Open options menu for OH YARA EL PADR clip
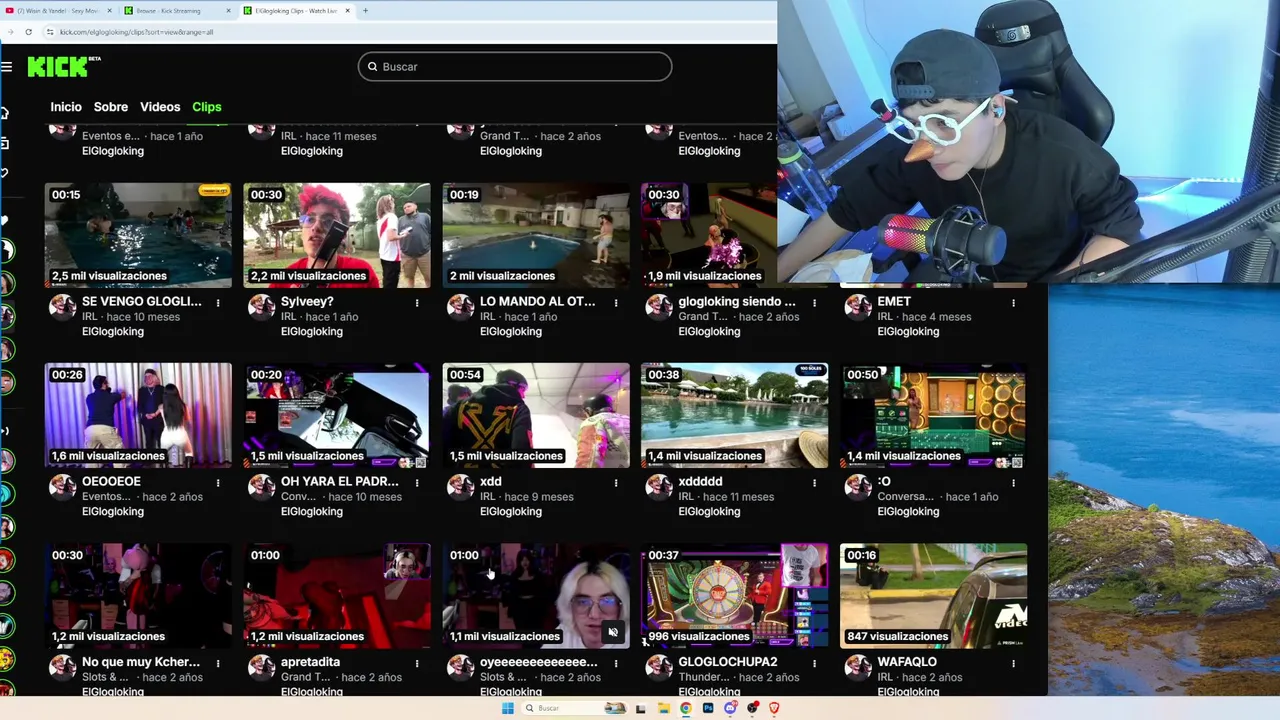This screenshot has height=720, width=1280. tap(417, 482)
